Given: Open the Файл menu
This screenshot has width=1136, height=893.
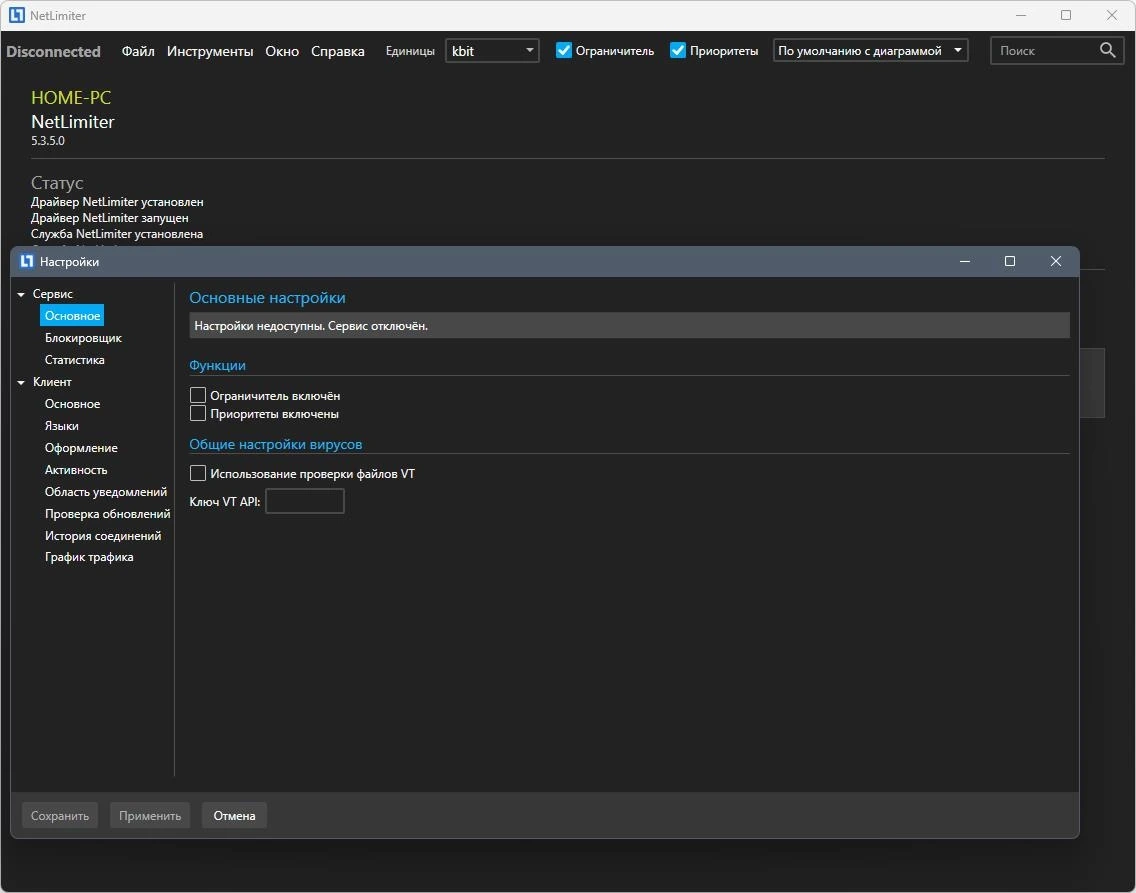Looking at the screenshot, I should click(x=138, y=51).
